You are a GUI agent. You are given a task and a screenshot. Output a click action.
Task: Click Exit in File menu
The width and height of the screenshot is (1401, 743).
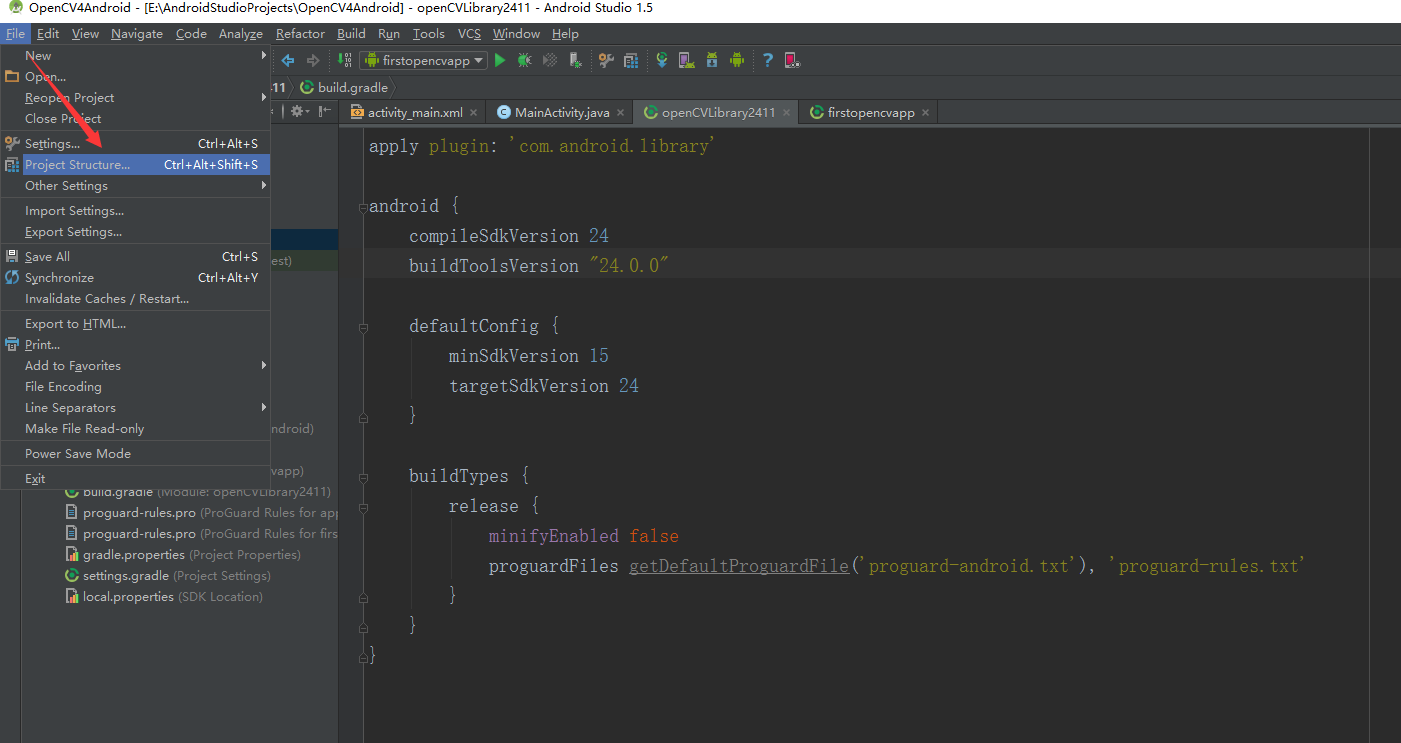[135, 479]
